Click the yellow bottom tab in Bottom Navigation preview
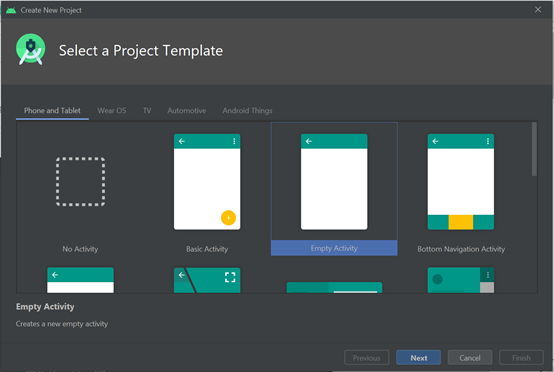Viewport: 554px width, 372px height. tap(461, 222)
